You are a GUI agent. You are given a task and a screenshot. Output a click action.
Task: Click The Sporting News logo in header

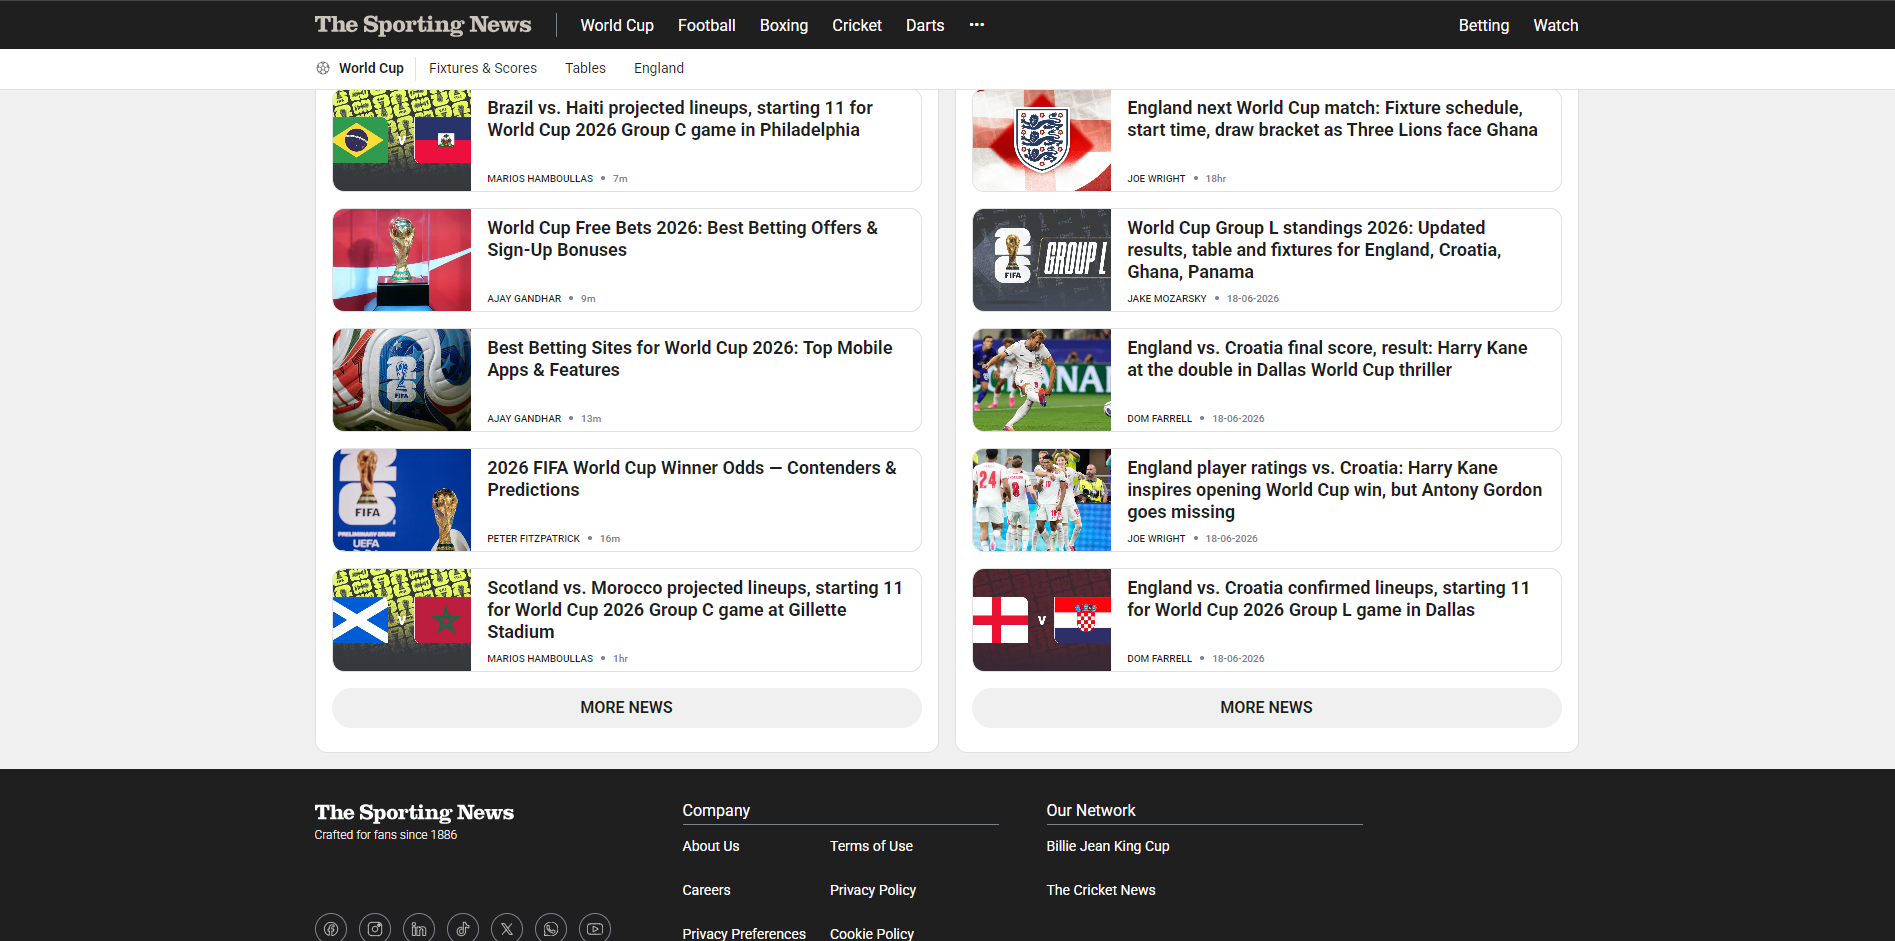[423, 25]
